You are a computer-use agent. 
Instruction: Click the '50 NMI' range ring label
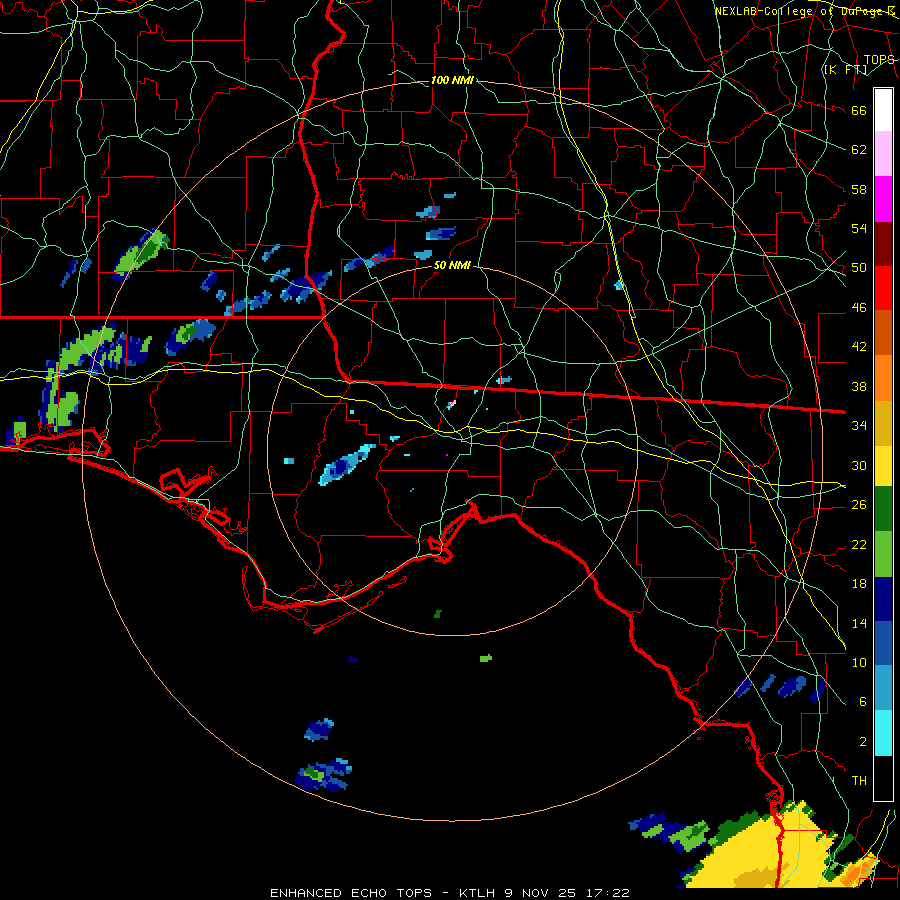(x=452, y=265)
